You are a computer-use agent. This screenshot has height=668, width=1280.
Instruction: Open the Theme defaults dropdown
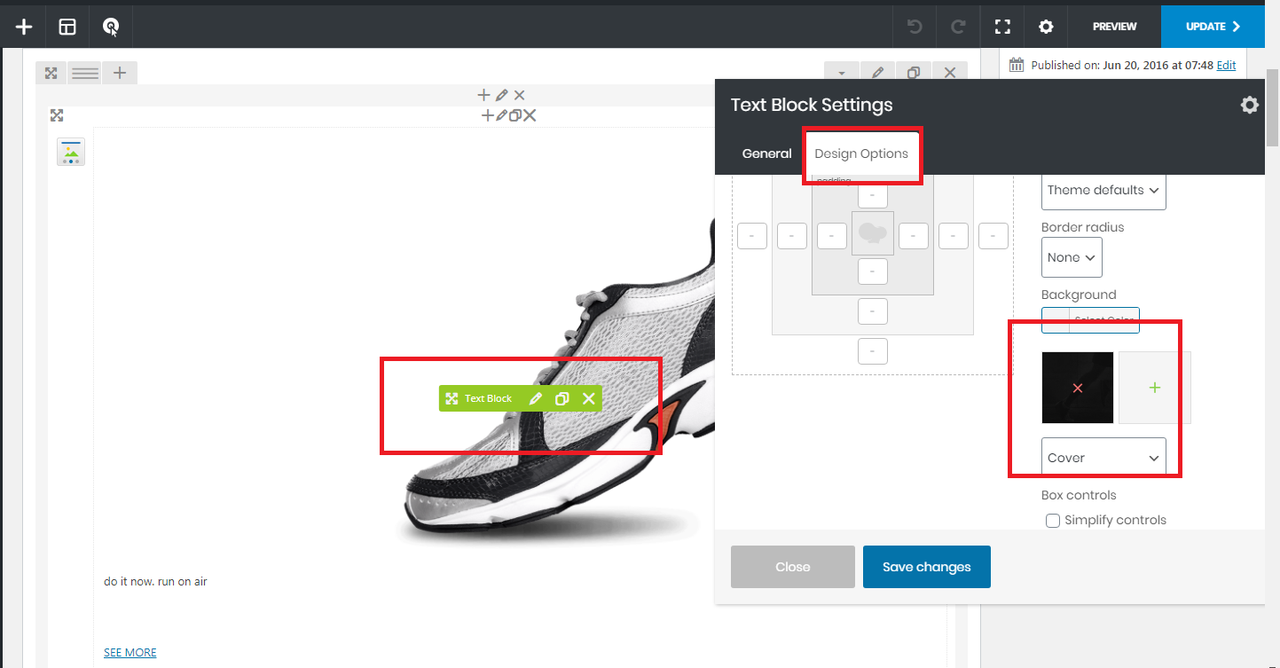1104,190
